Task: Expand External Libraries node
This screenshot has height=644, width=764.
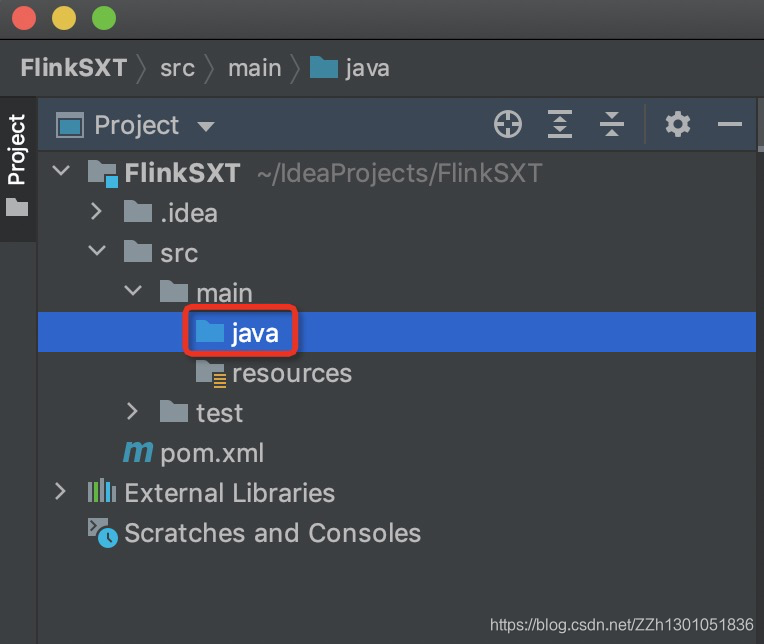Action: pos(60,491)
